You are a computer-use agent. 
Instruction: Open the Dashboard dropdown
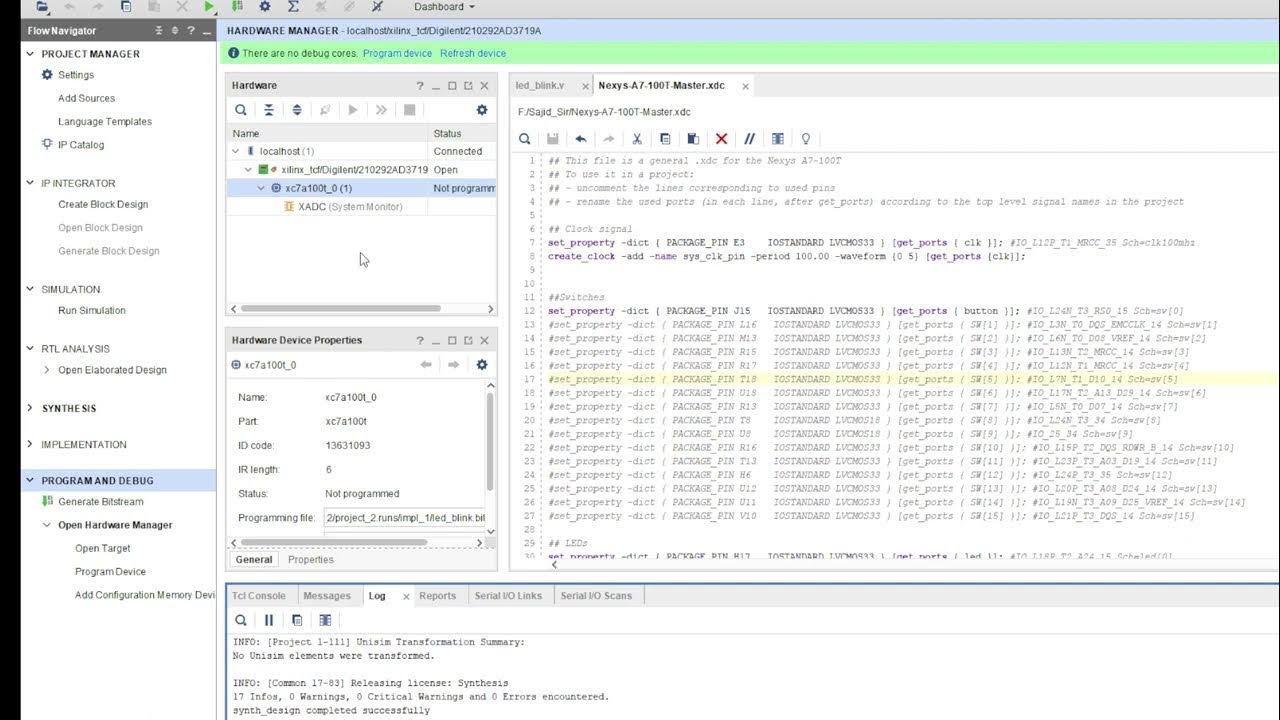pyautogui.click(x=444, y=7)
